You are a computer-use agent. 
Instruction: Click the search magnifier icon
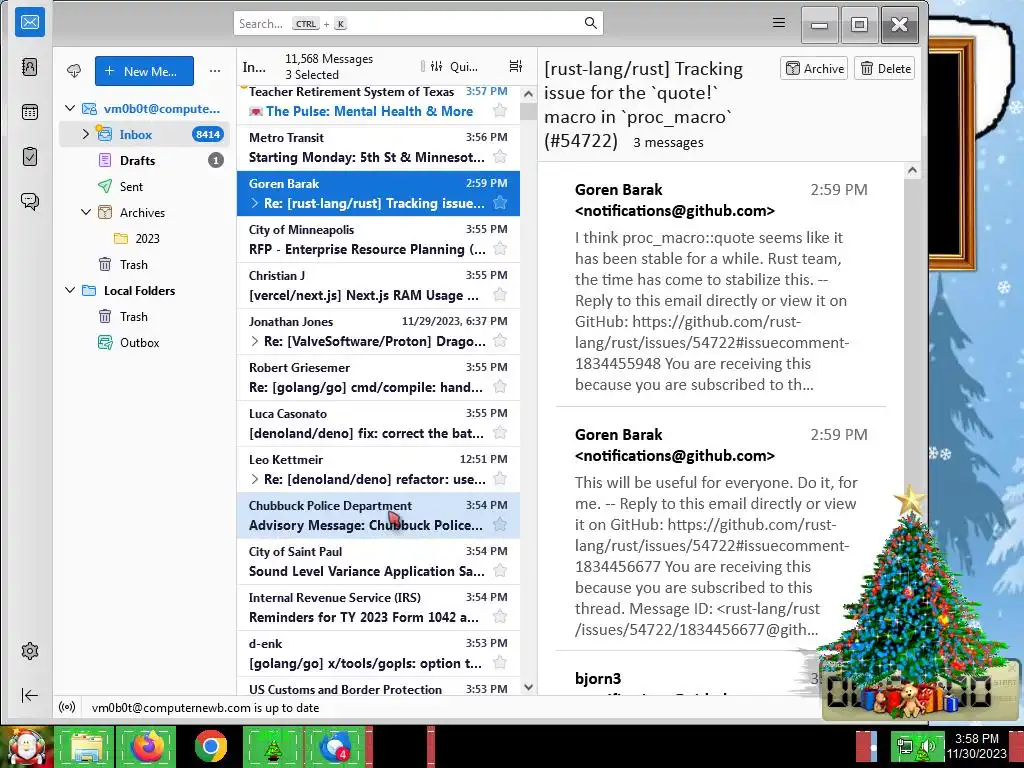[590, 24]
